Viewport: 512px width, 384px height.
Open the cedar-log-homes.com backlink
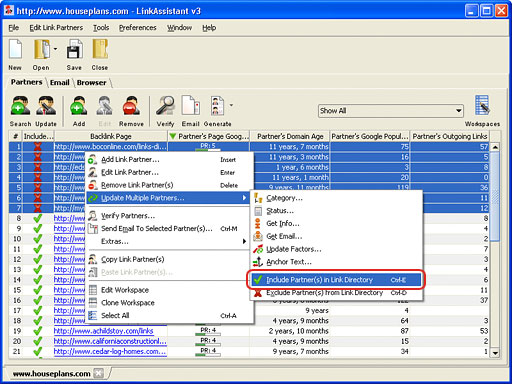pyautogui.click(x=110, y=351)
